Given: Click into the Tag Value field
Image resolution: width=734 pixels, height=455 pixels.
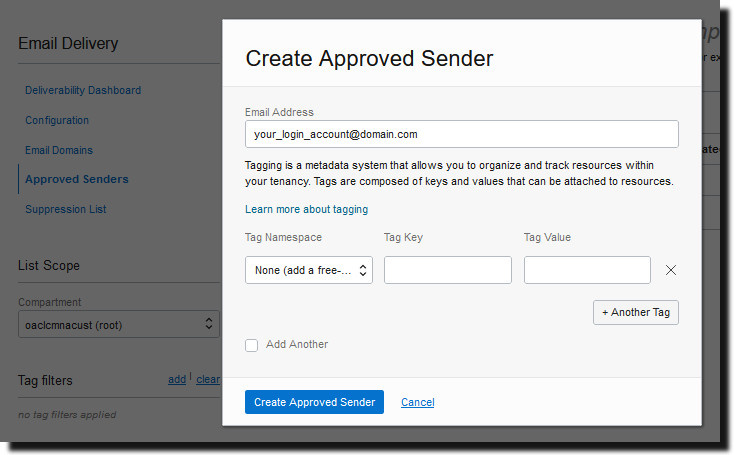Looking at the screenshot, I should point(587,270).
